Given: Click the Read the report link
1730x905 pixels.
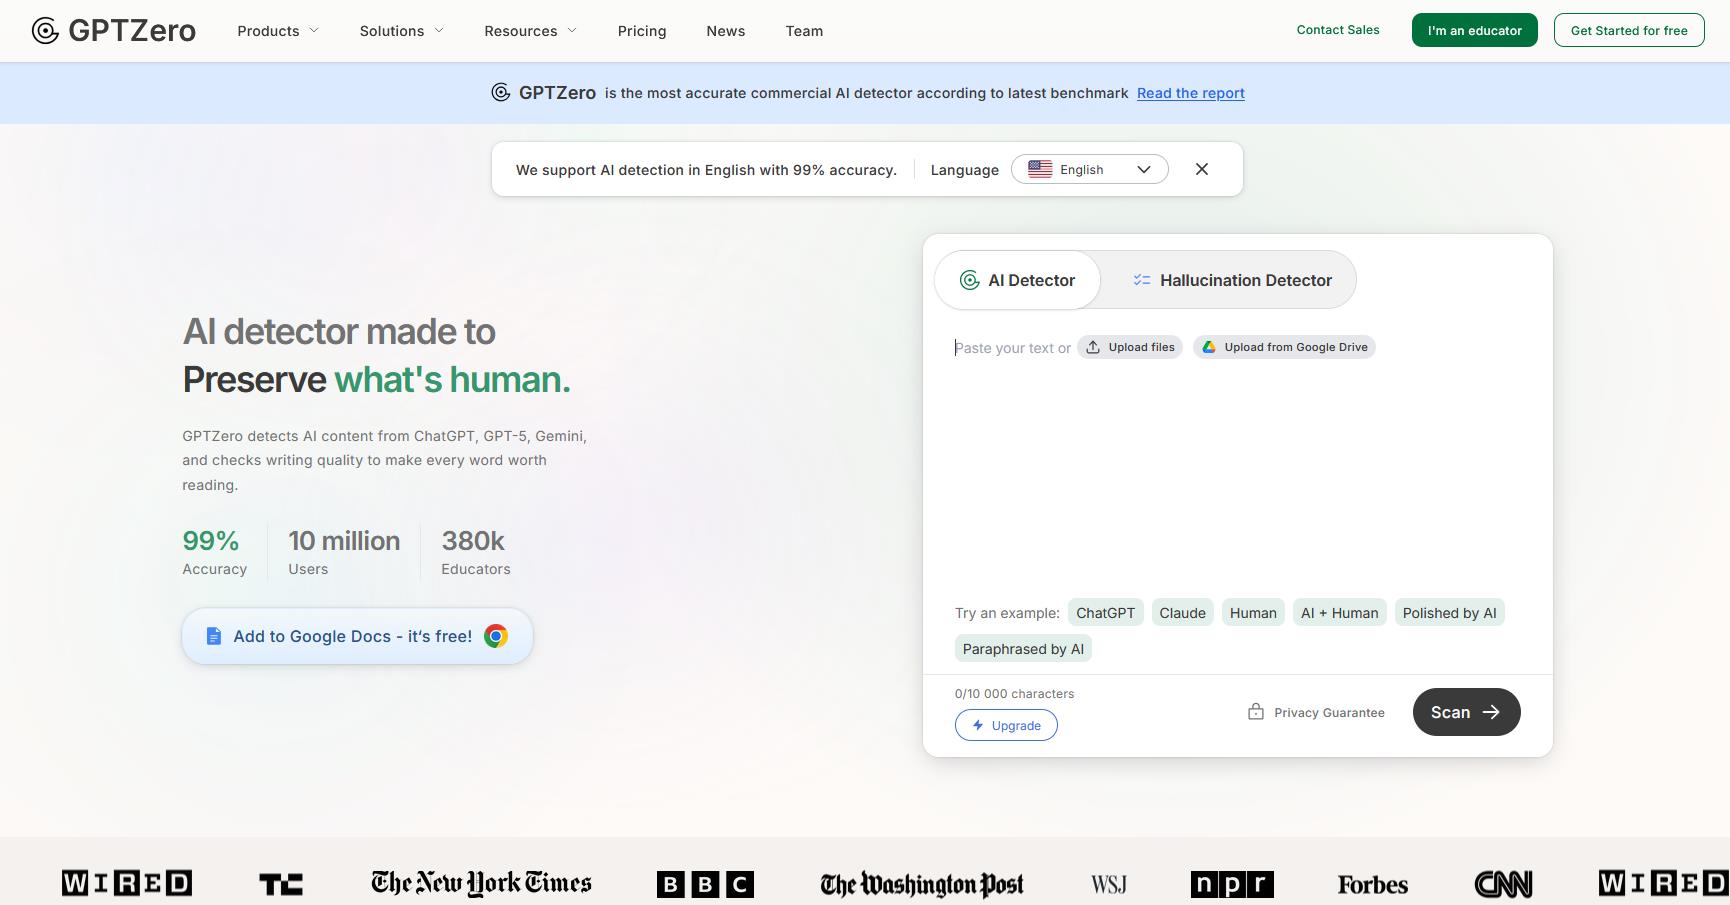Looking at the screenshot, I should [1190, 93].
